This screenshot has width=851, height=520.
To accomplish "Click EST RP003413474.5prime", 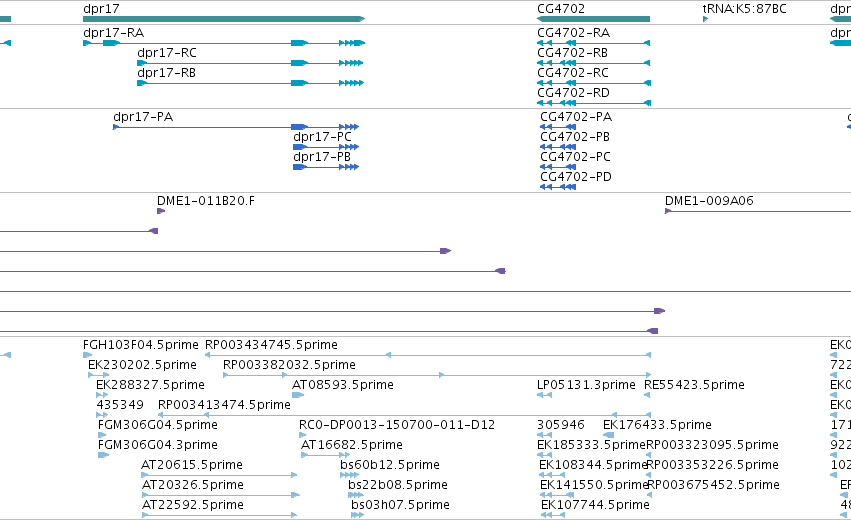I will [404, 415].
